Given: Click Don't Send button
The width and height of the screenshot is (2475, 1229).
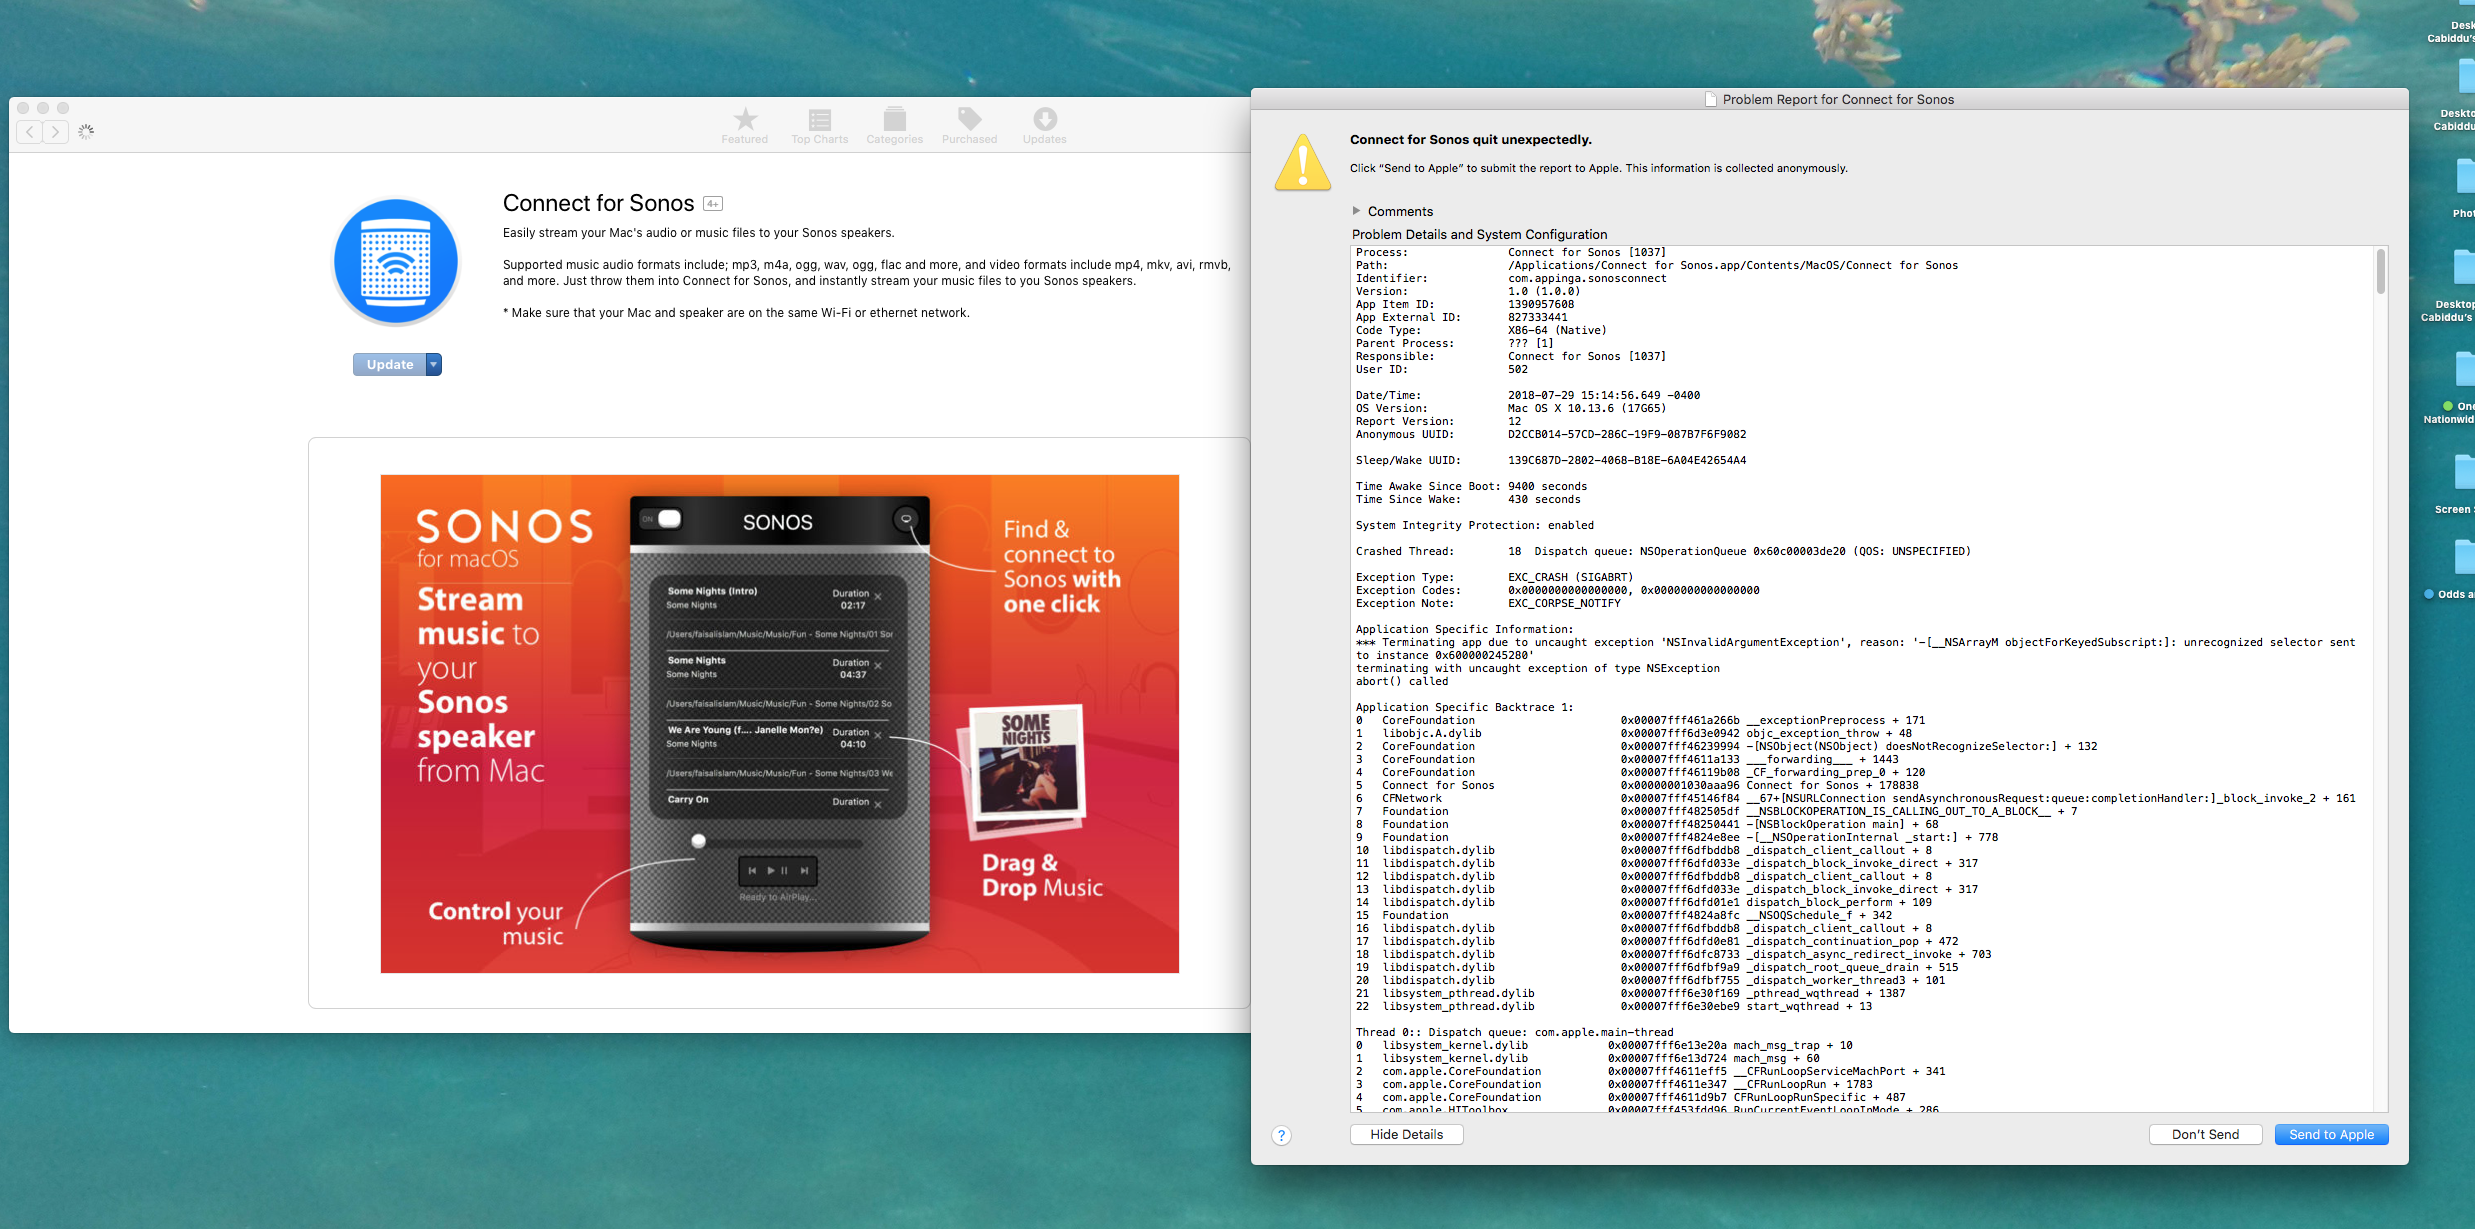Looking at the screenshot, I should pos(2205,1134).
